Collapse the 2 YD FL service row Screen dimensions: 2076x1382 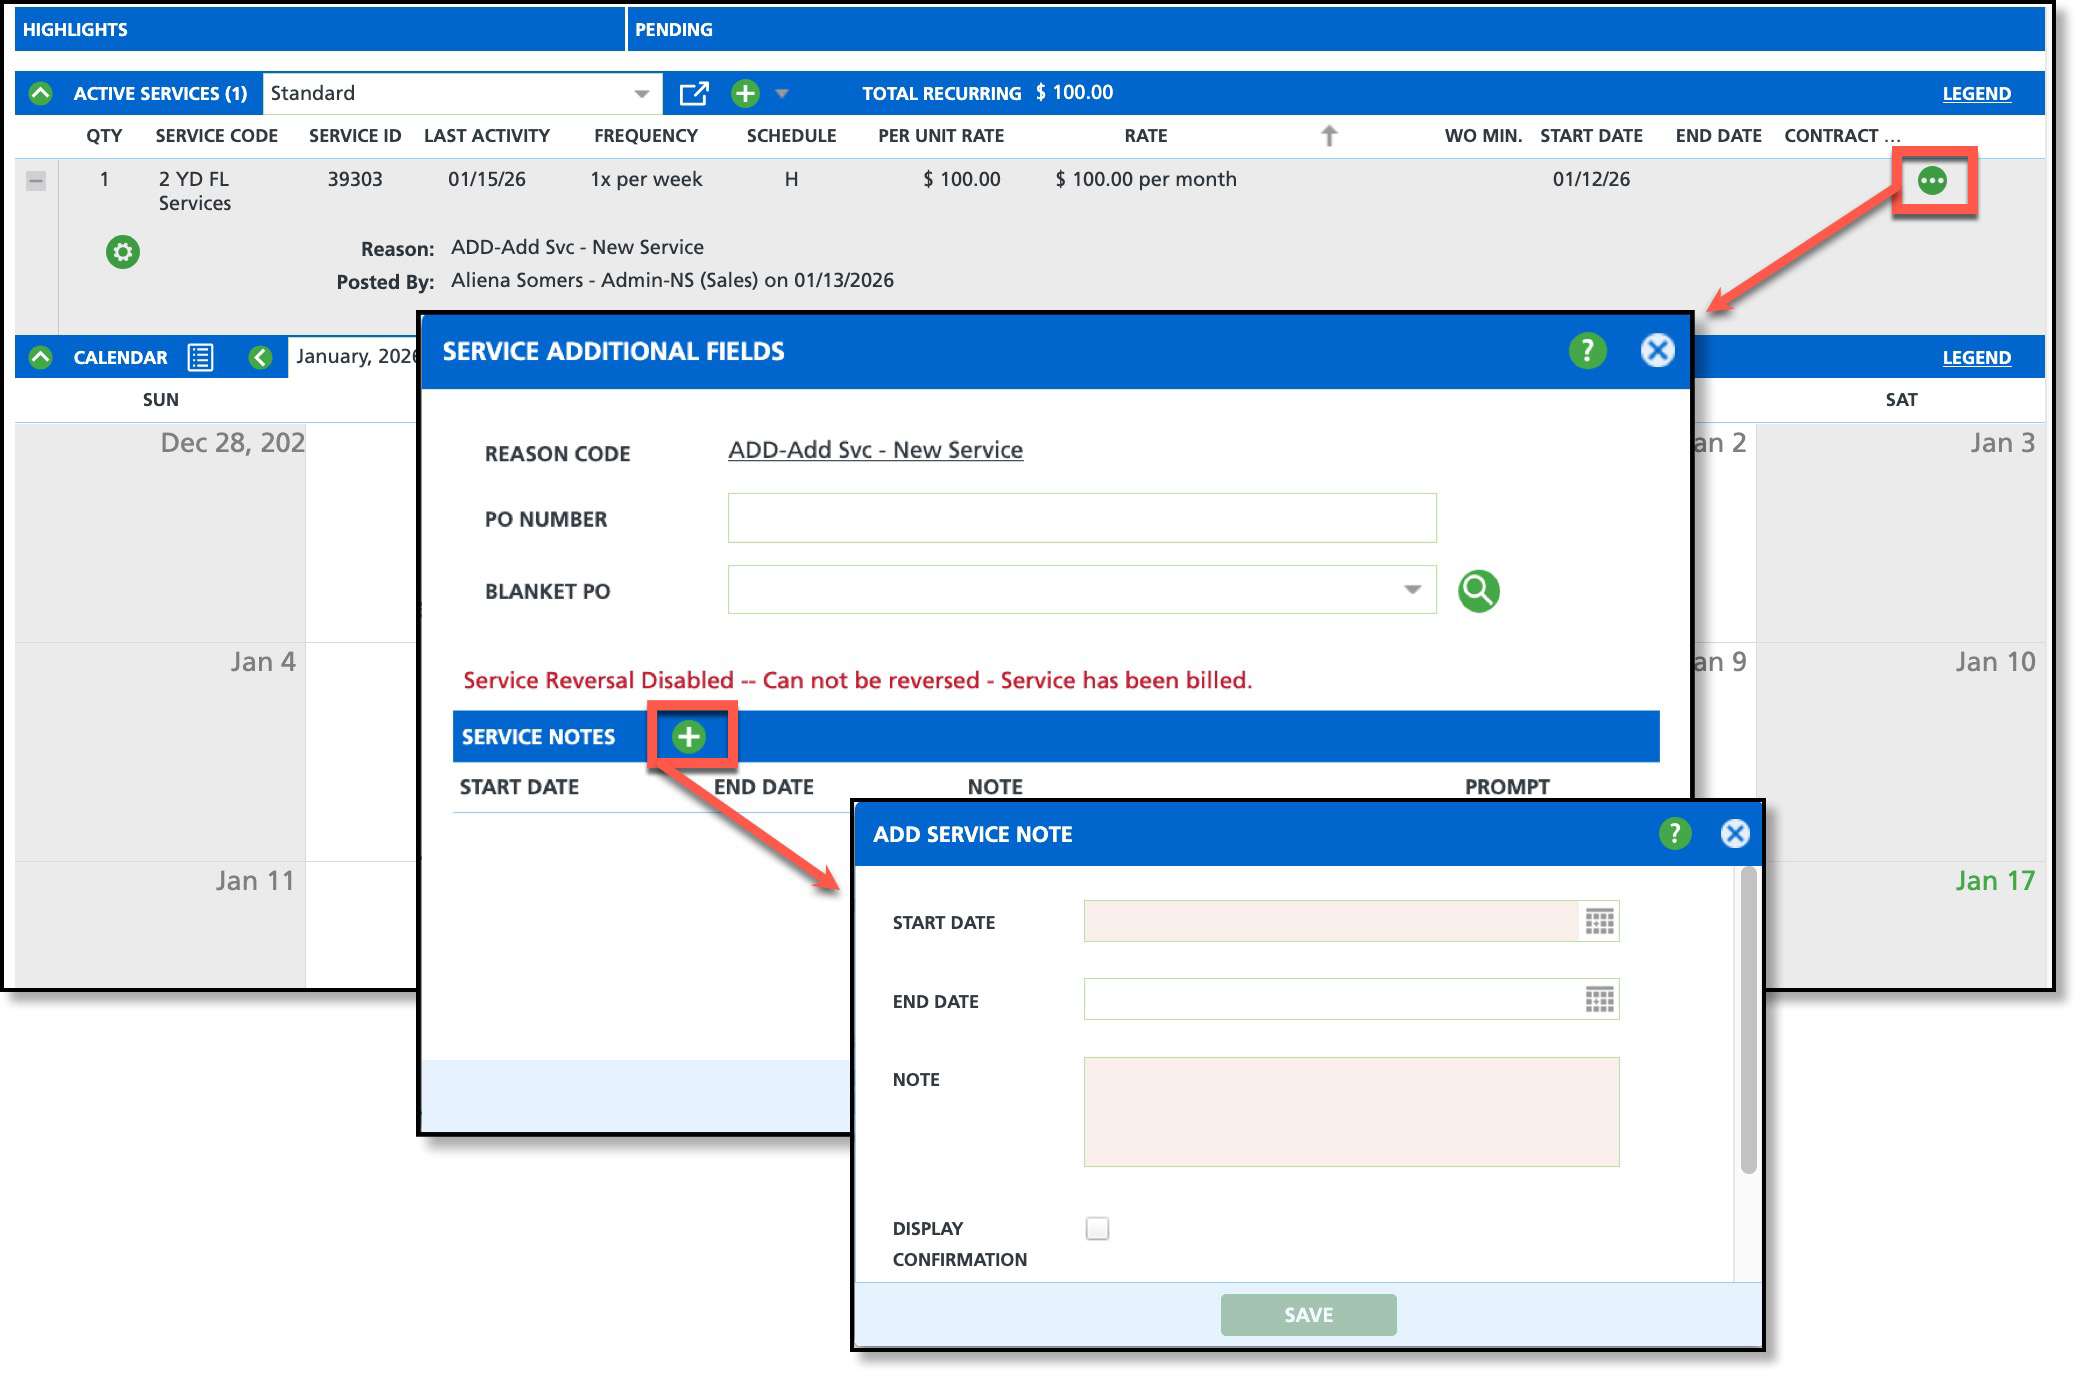pyautogui.click(x=36, y=181)
